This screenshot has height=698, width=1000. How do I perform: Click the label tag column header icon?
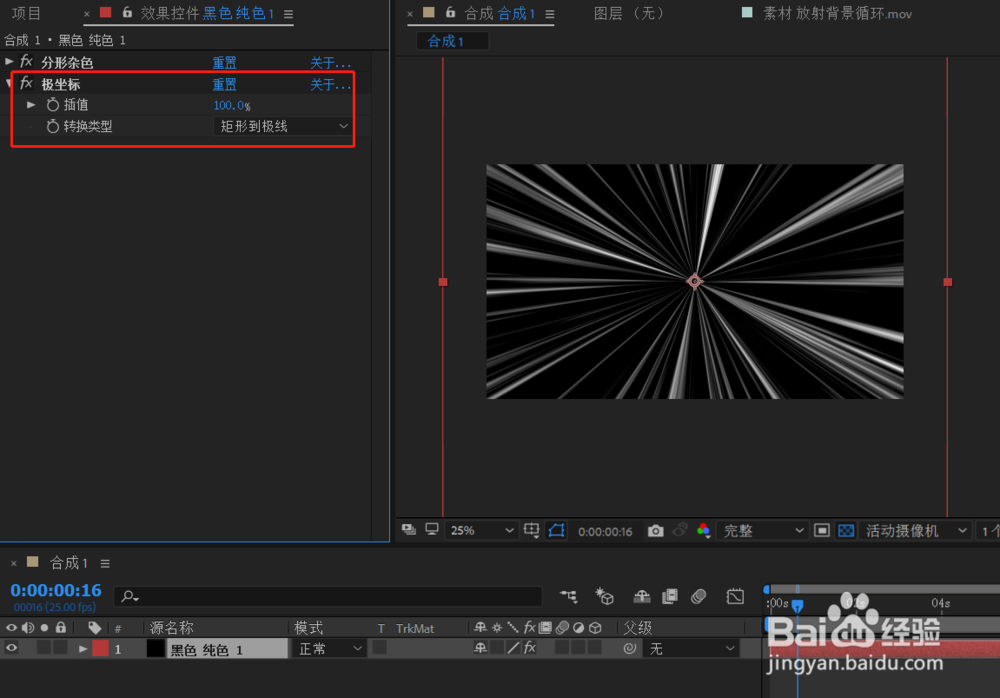[94, 627]
